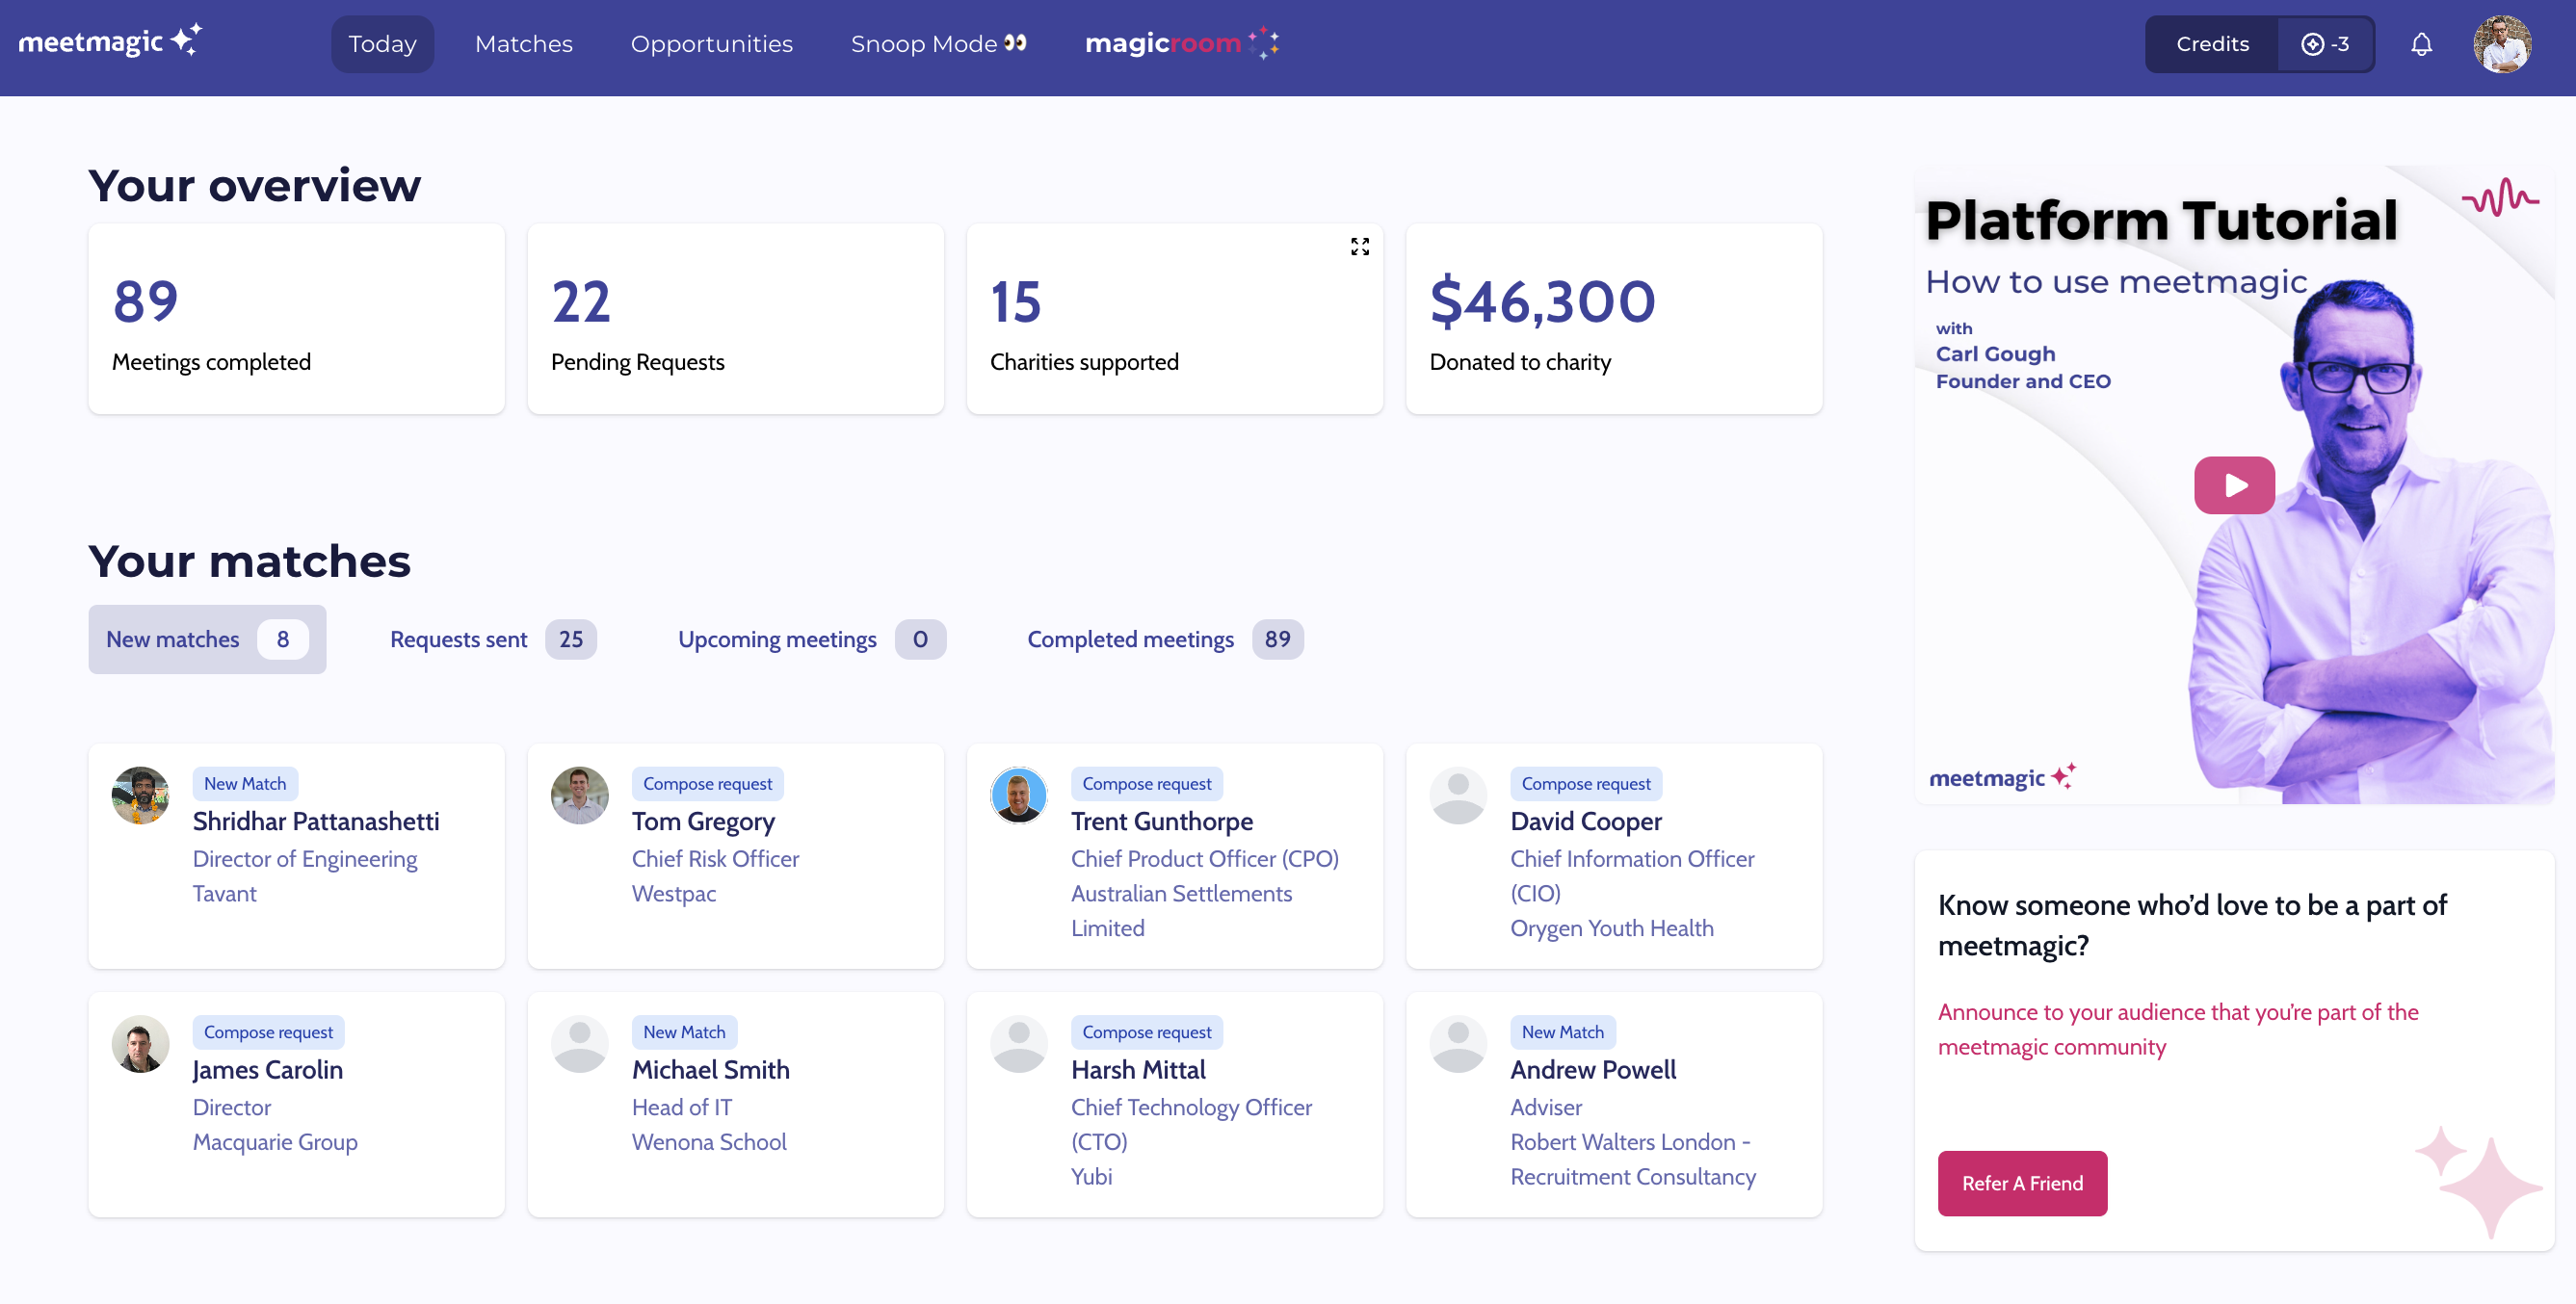This screenshot has width=2576, height=1304.
Task: Click the Requests sent count 25
Action: click(571, 639)
